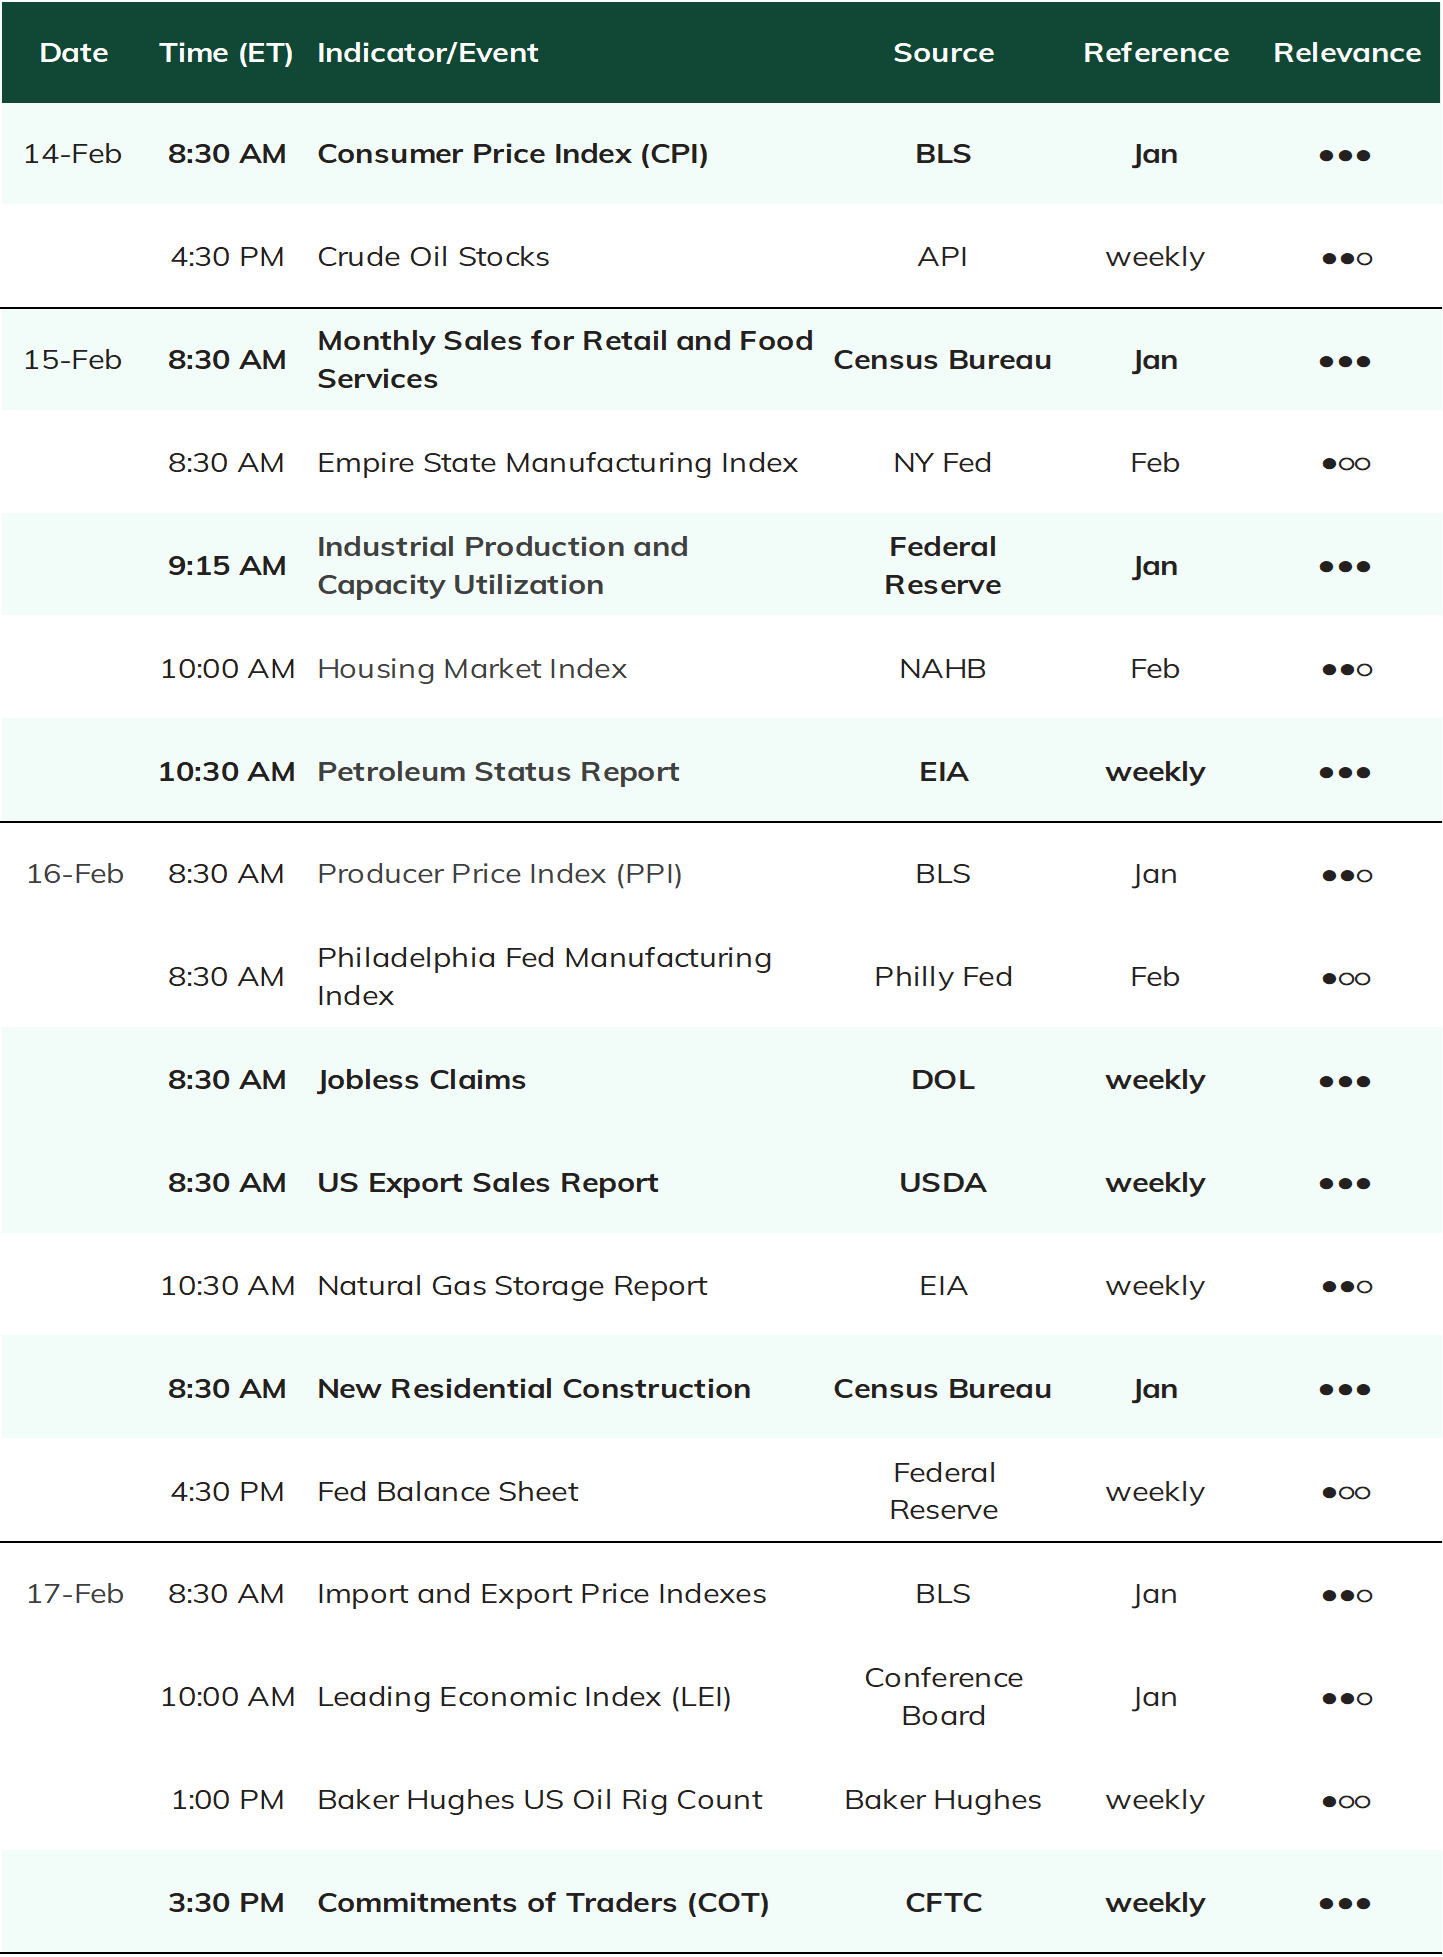Click the Relevance column header

pyautogui.click(x=1347, y=53)
